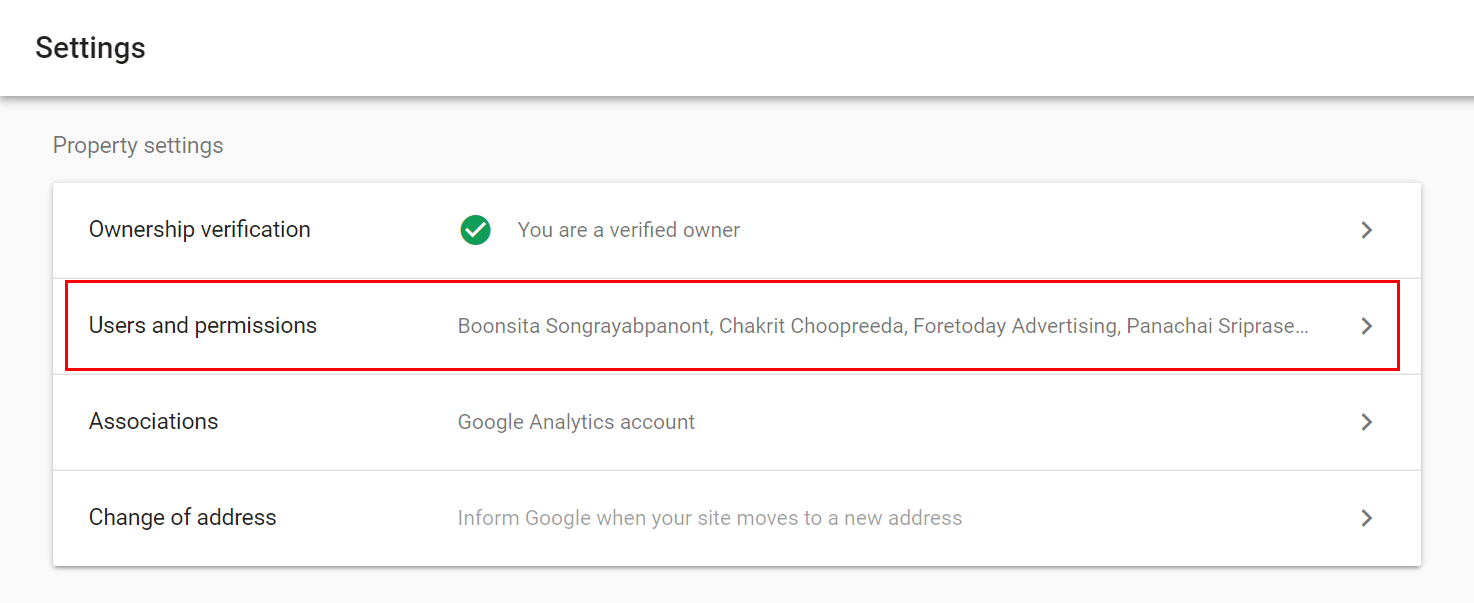Screen dimensions: 1474x603
Task: Select the Users and permissions label
Action: point(202,326)
